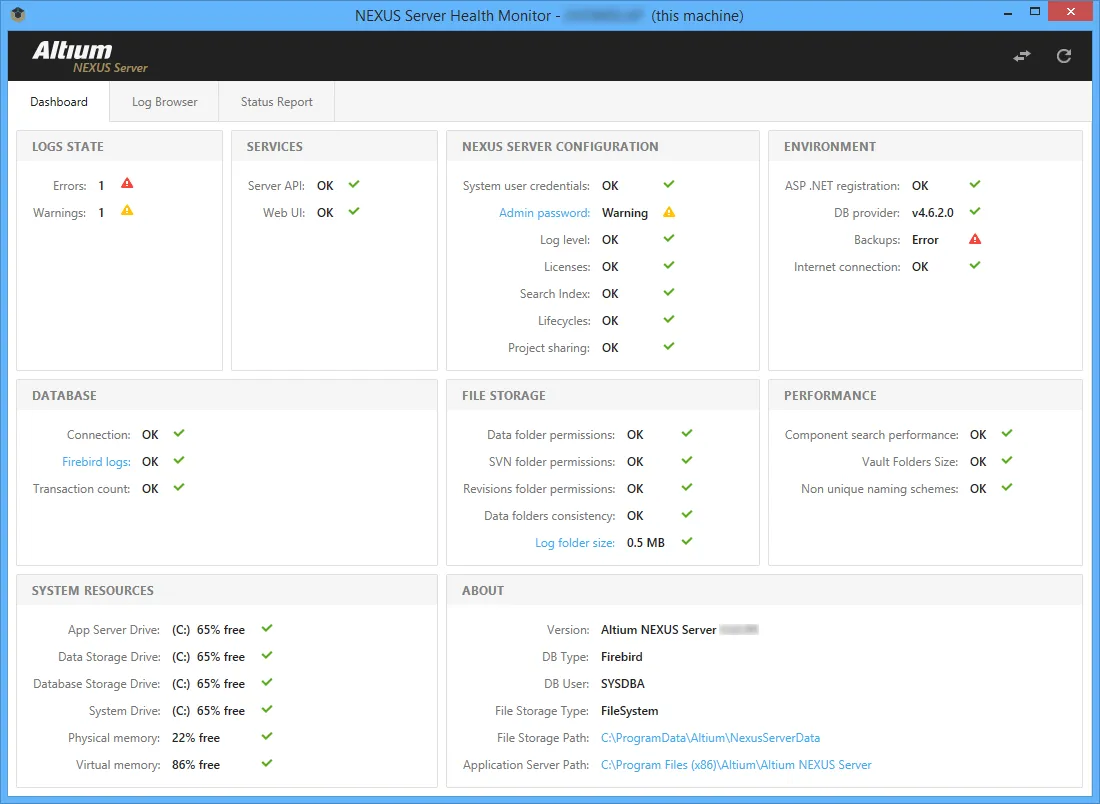Image resolution: width=1100 pixels, height=804 pixels.
Task: Click the warning triangle beside Admin password
Action: (x=669, y=212)
